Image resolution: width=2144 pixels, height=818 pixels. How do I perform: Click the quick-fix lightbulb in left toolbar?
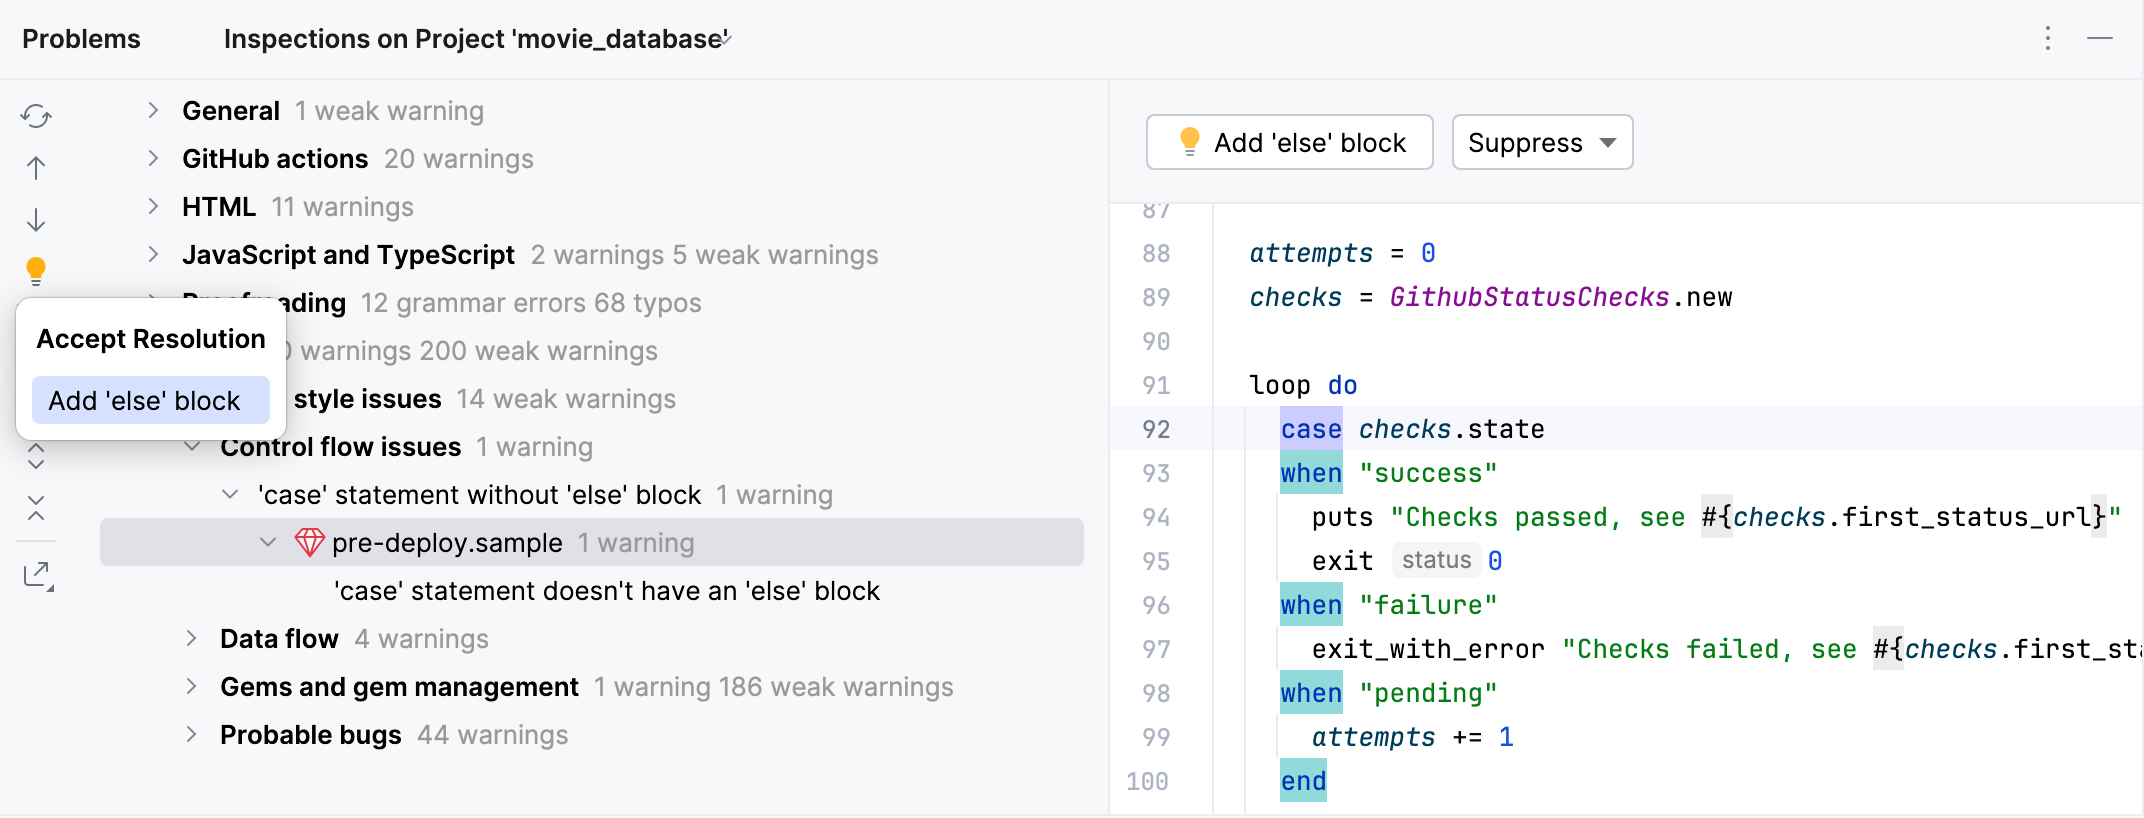pyautogui.click(x=36, y=270)
